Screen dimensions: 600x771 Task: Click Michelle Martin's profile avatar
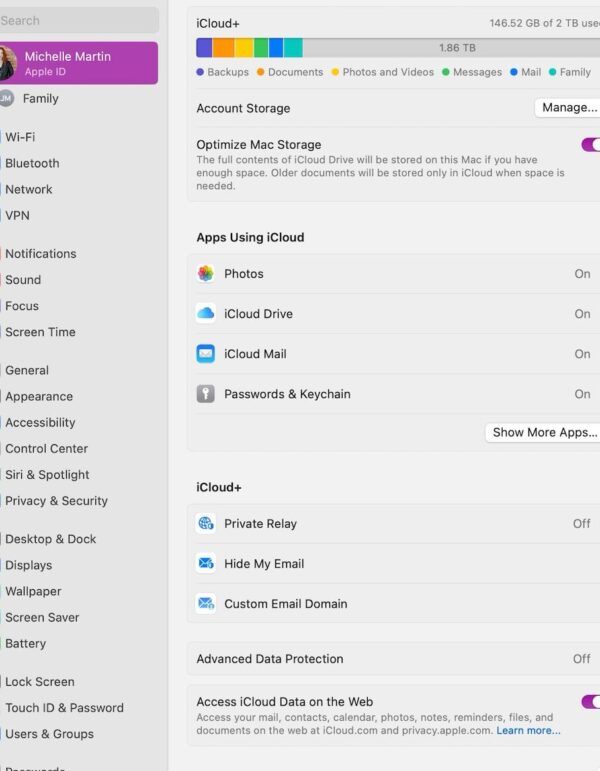(6, 63)
